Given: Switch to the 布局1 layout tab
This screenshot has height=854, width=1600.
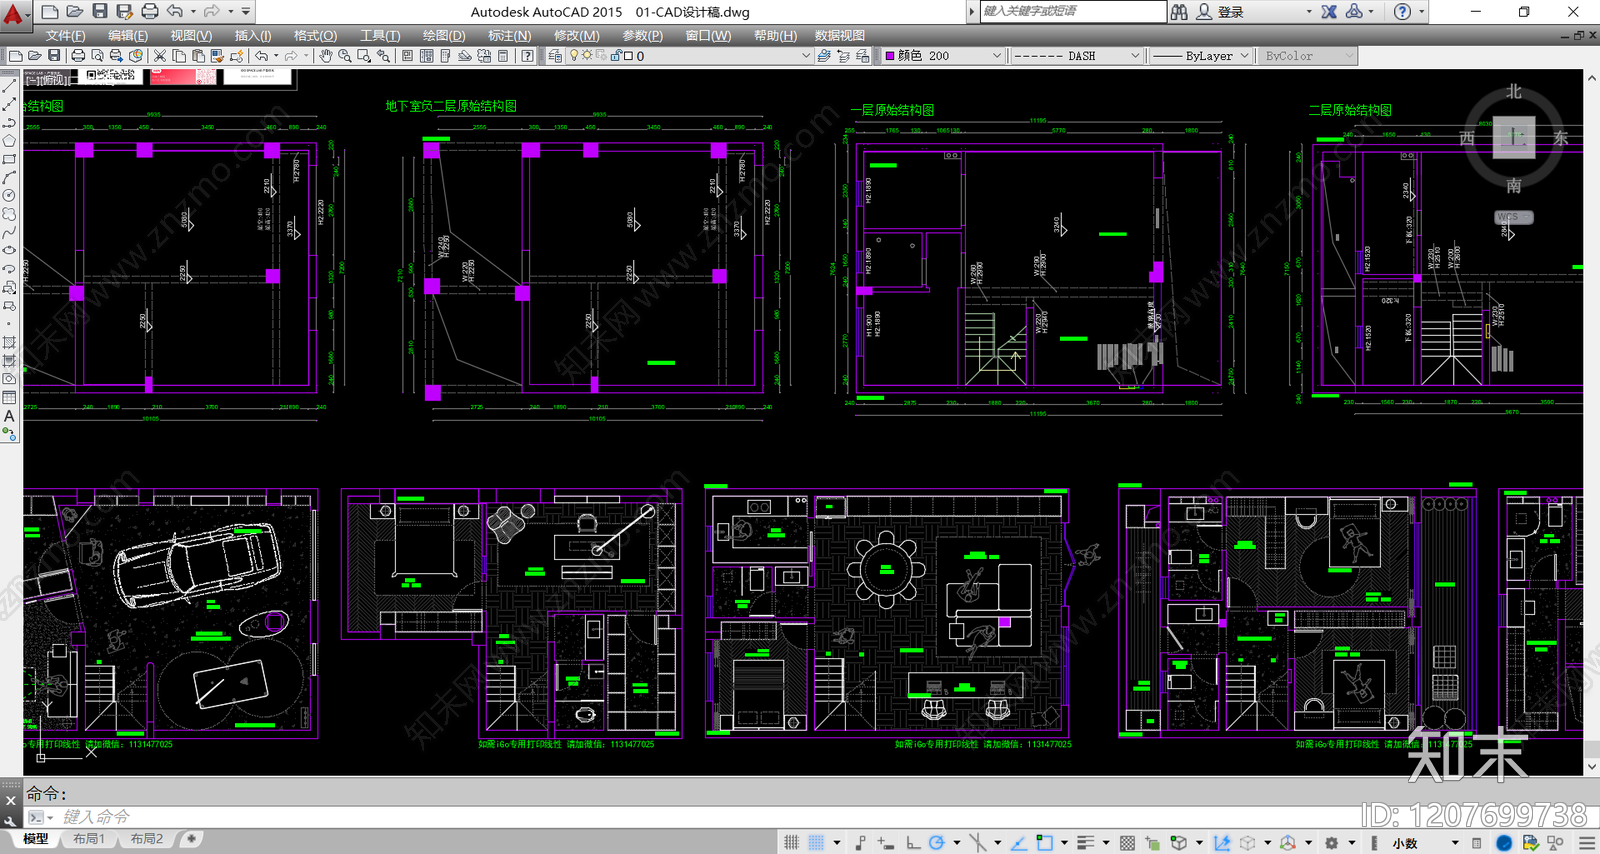Looking at the screenshot, I should [89, 839].
